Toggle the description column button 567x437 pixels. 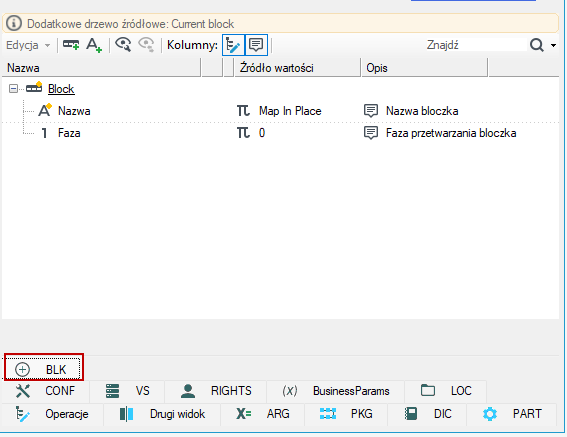(x=256, y=45)
